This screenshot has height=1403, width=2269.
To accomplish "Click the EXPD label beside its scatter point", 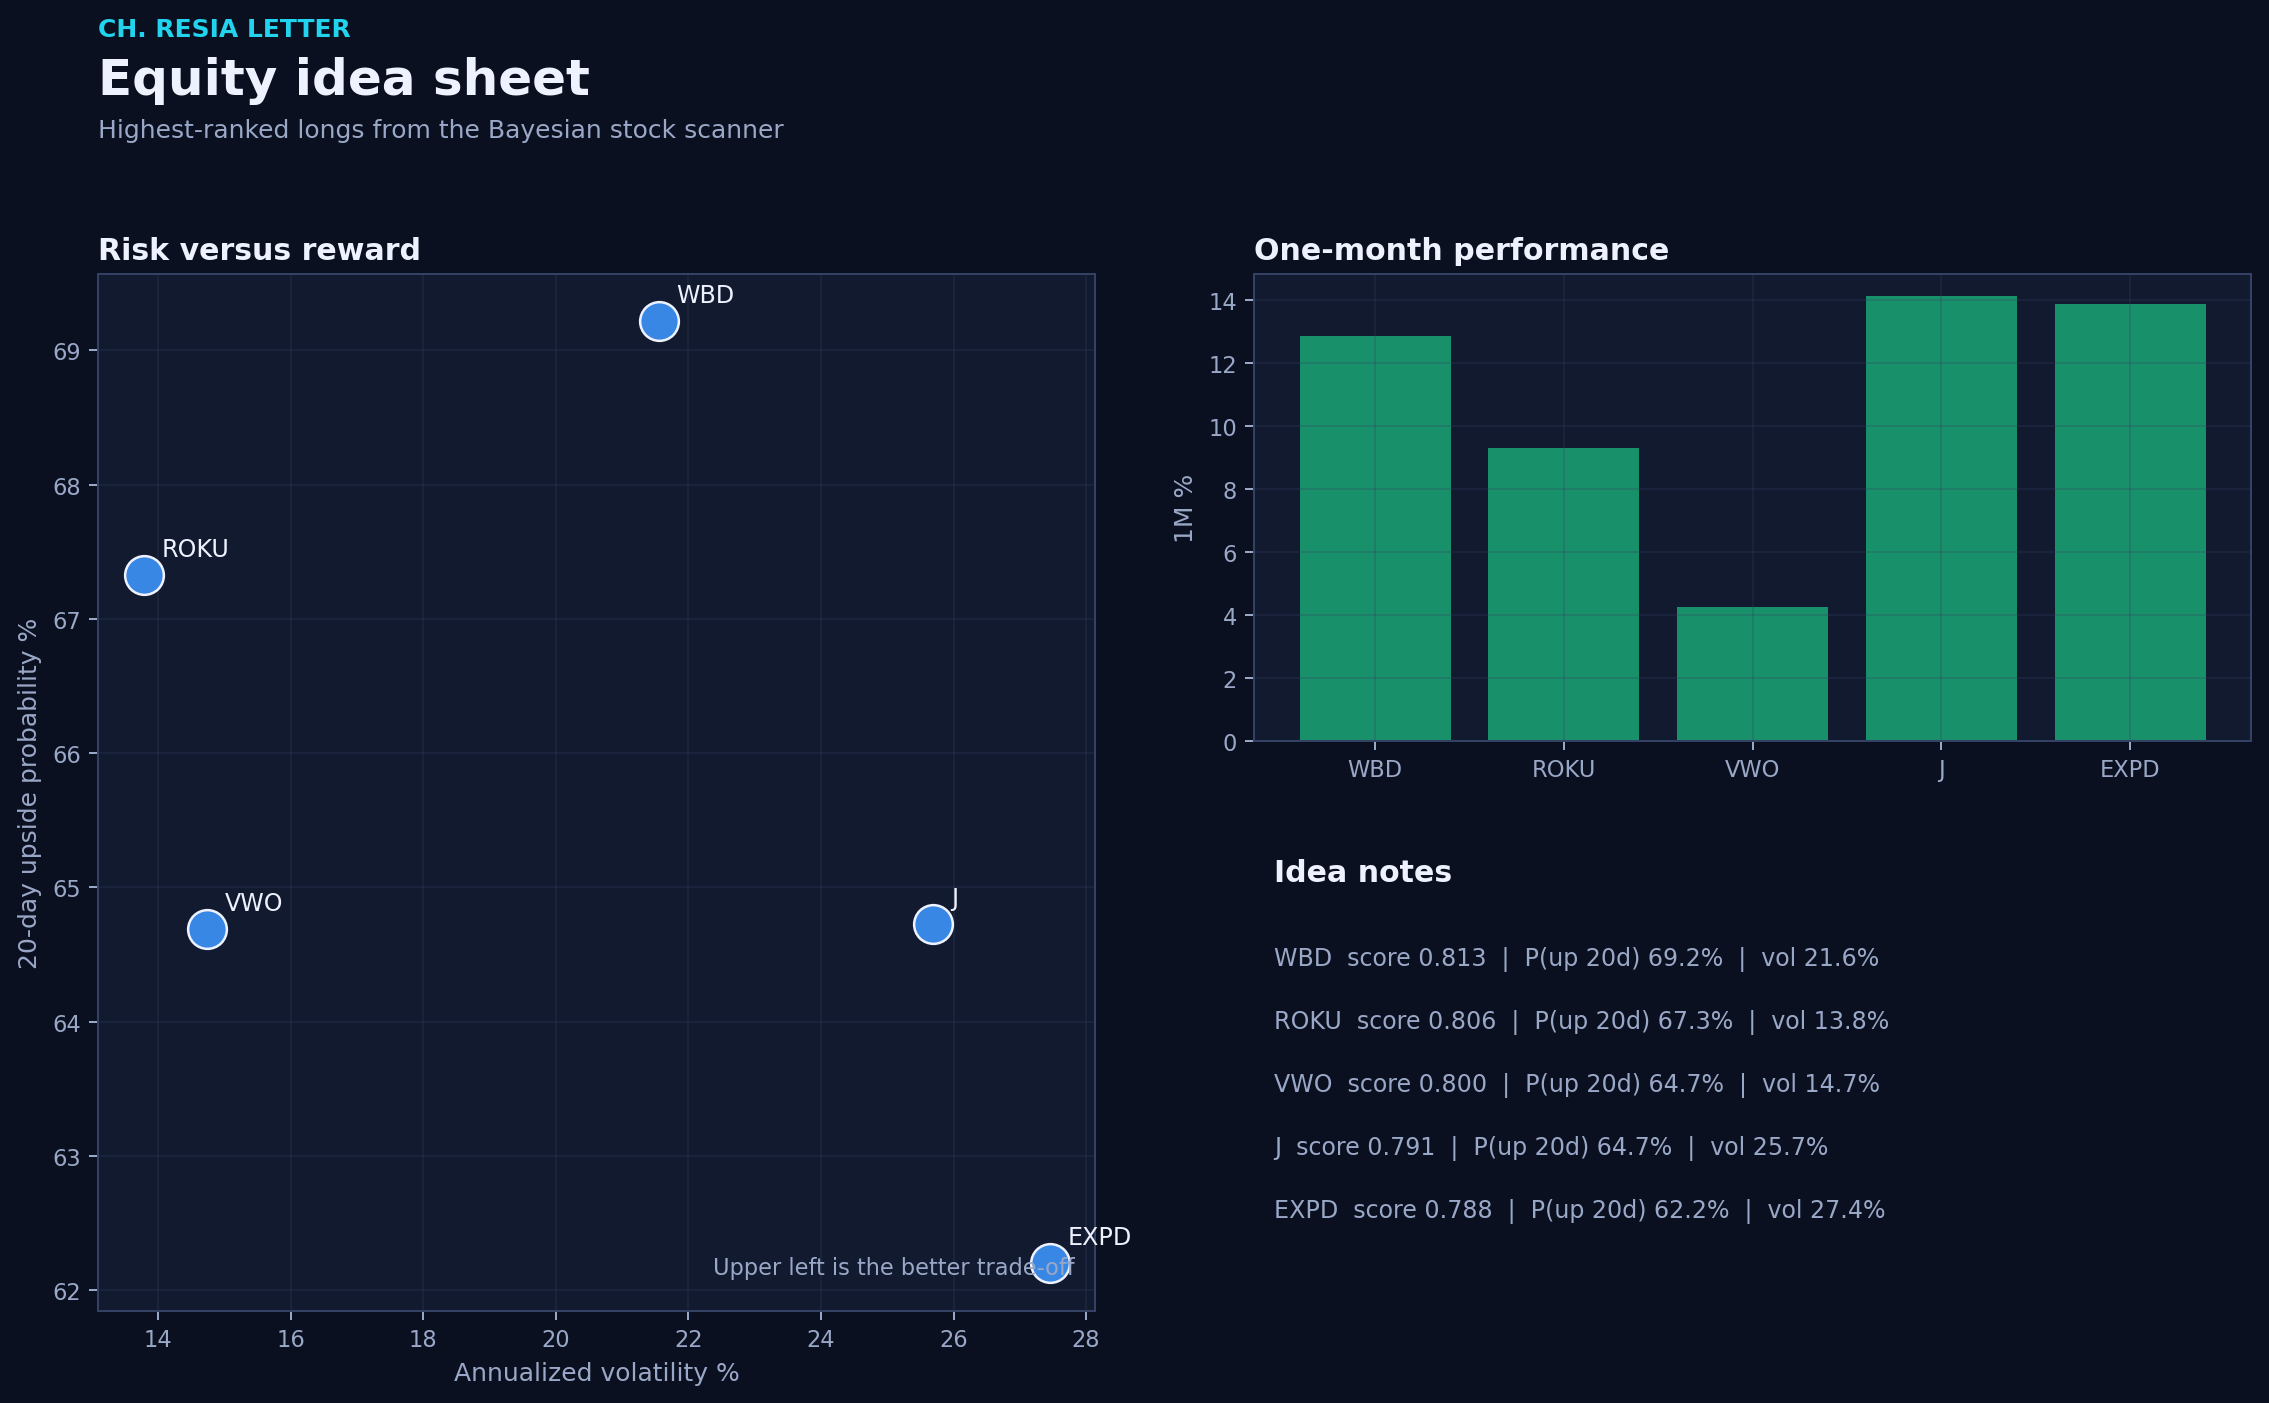I will pyautogui.click(x=1099, y=1237).
